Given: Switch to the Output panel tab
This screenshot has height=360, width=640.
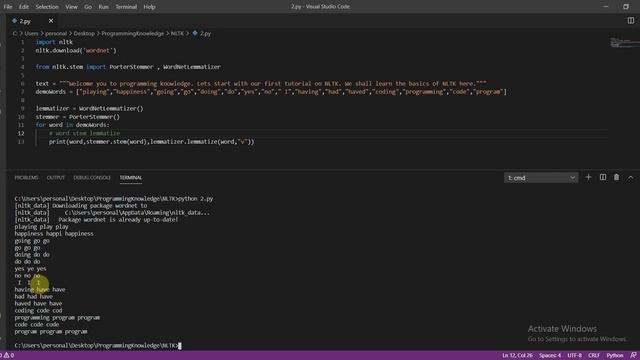Looking at the screenshot, I should pyautogui.click(x=56, y=178).
